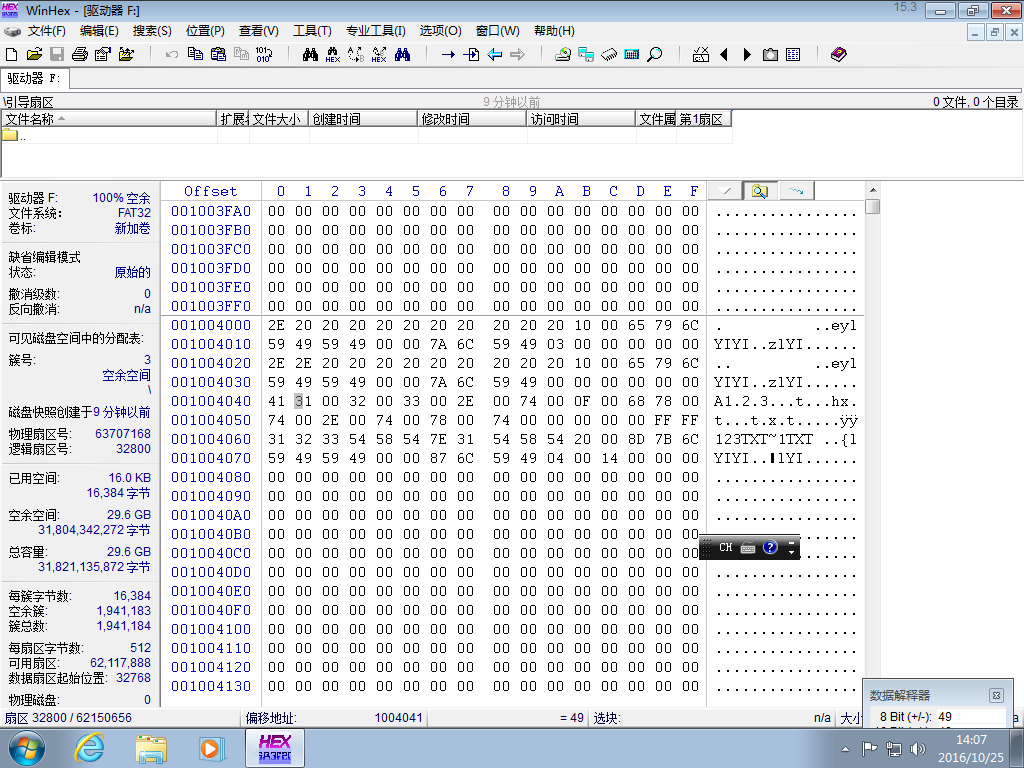Click the hex editor scrollbar up arrow
This screenshot has height=768, width=1024.
(872, 190)
